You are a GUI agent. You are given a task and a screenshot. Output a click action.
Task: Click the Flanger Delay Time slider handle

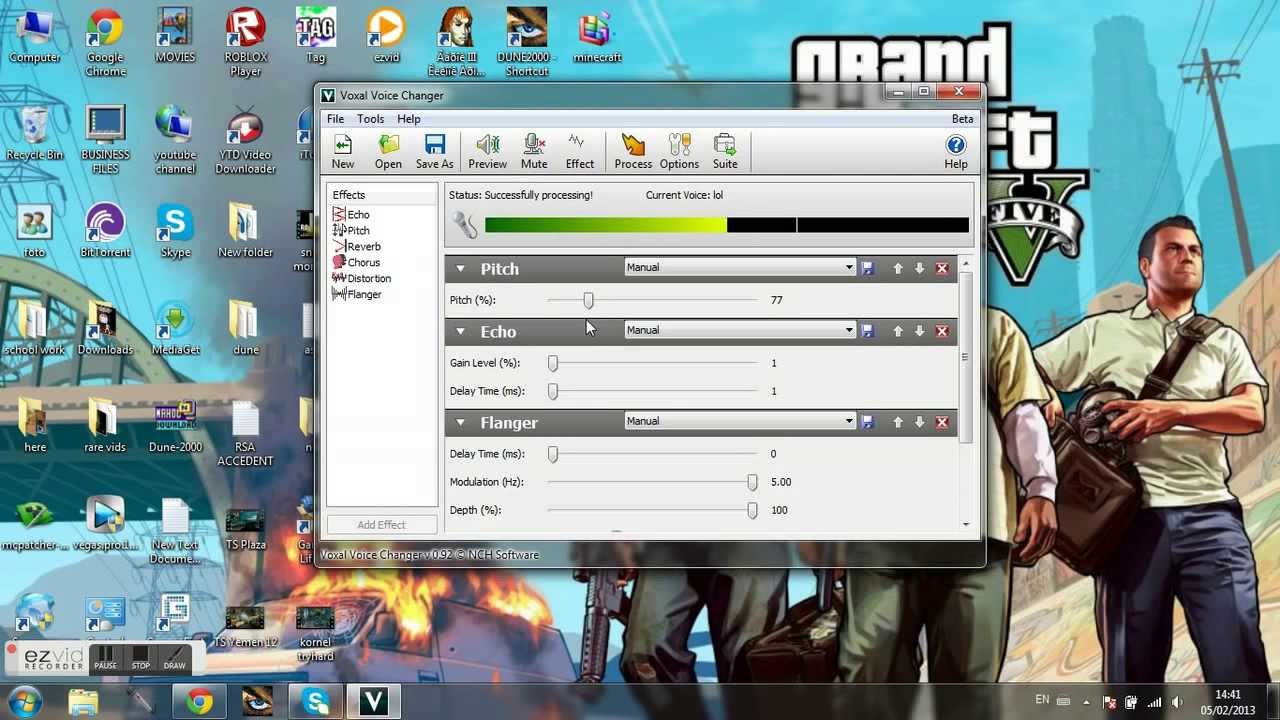(553, 454)
